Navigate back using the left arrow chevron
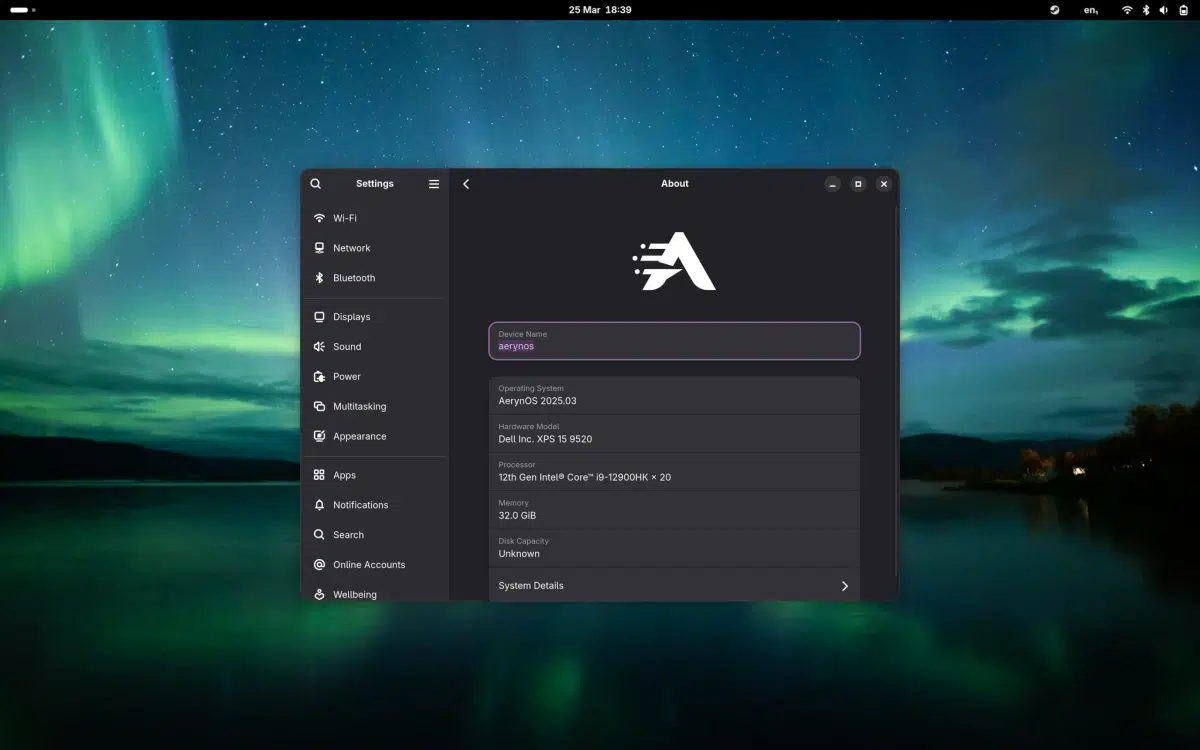1200x750 pixels. click(x=466, y=183)
